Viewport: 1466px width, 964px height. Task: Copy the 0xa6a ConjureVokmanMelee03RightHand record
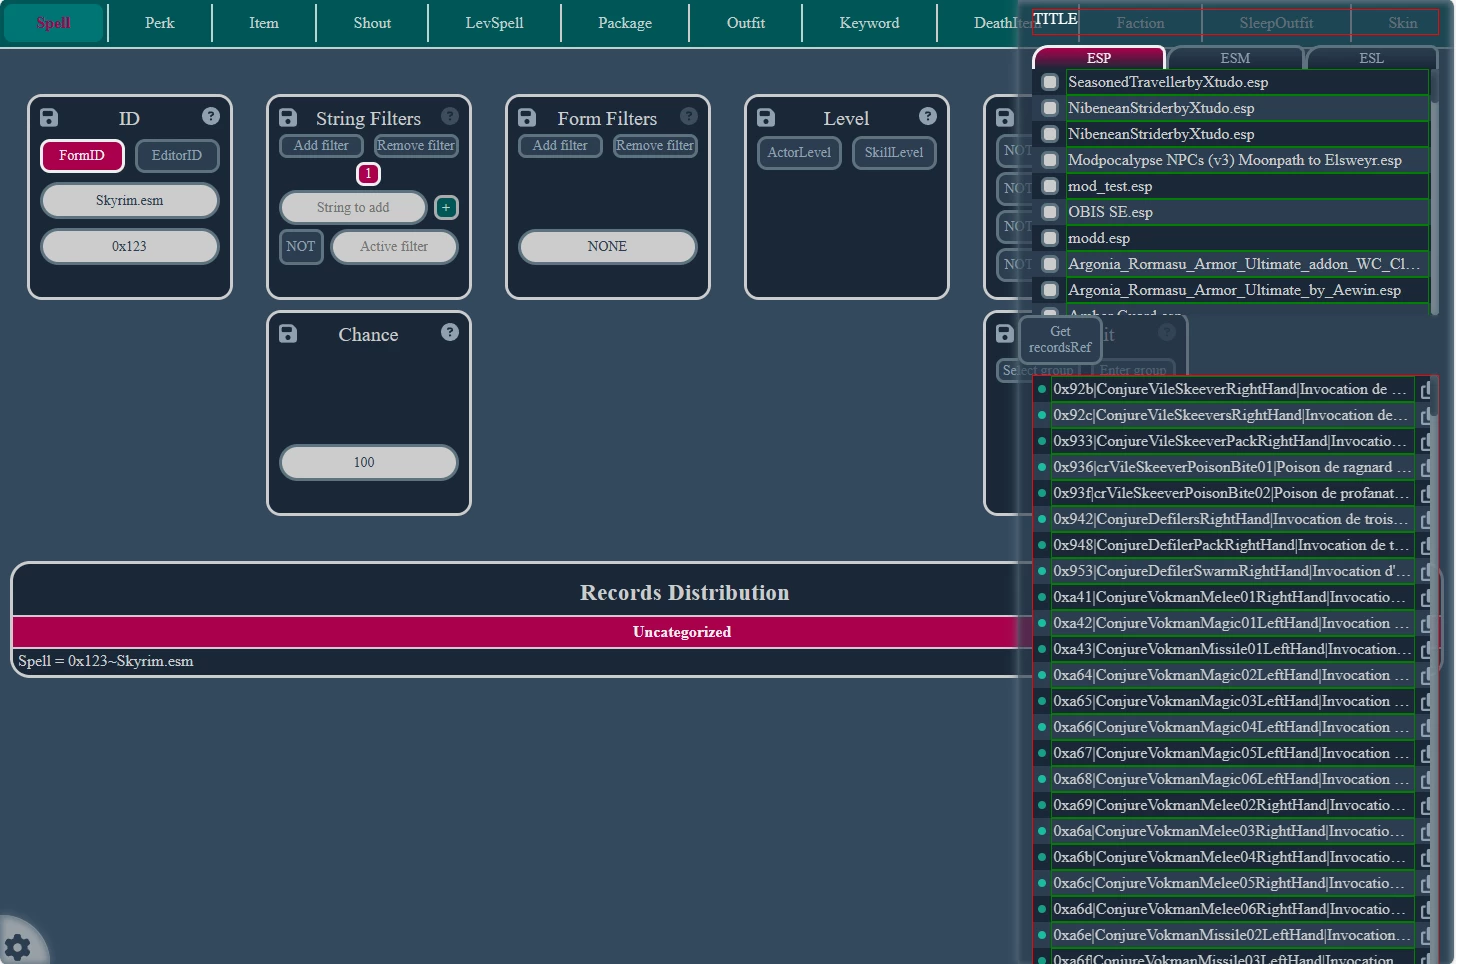tap(1426, 832)
